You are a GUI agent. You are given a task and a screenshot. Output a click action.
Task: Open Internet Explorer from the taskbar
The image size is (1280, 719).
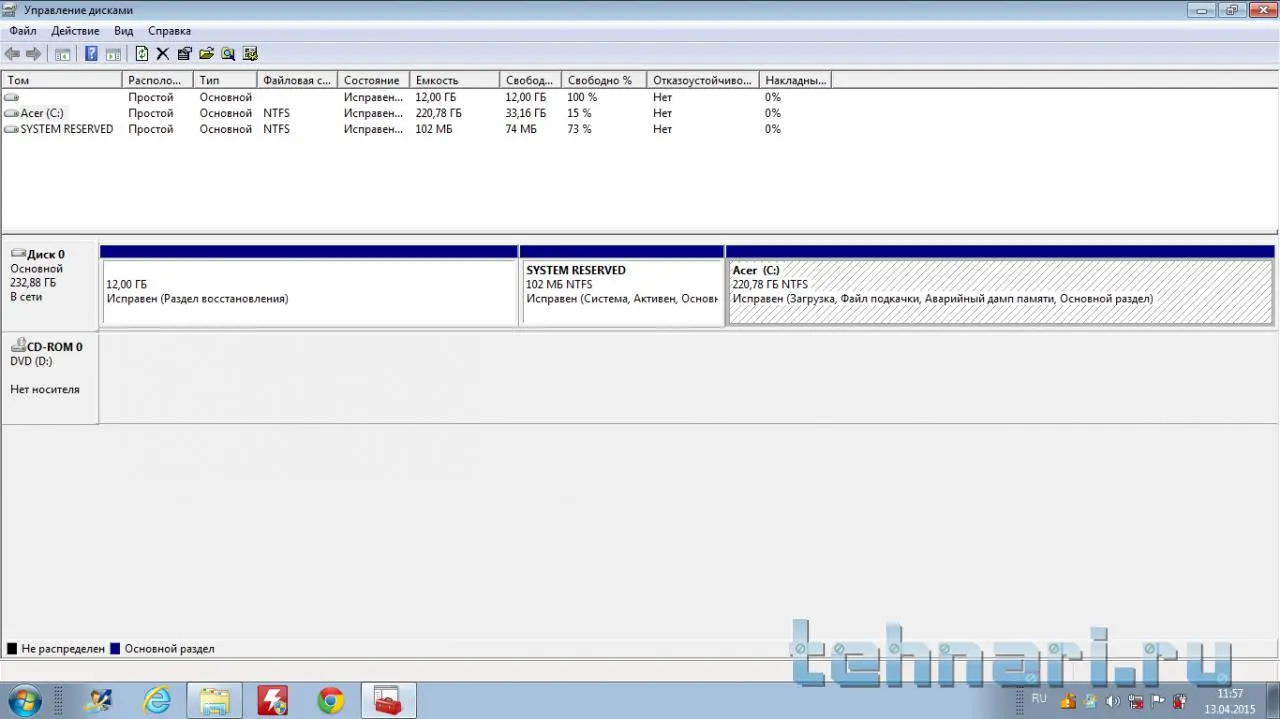(x=157, y=701)
